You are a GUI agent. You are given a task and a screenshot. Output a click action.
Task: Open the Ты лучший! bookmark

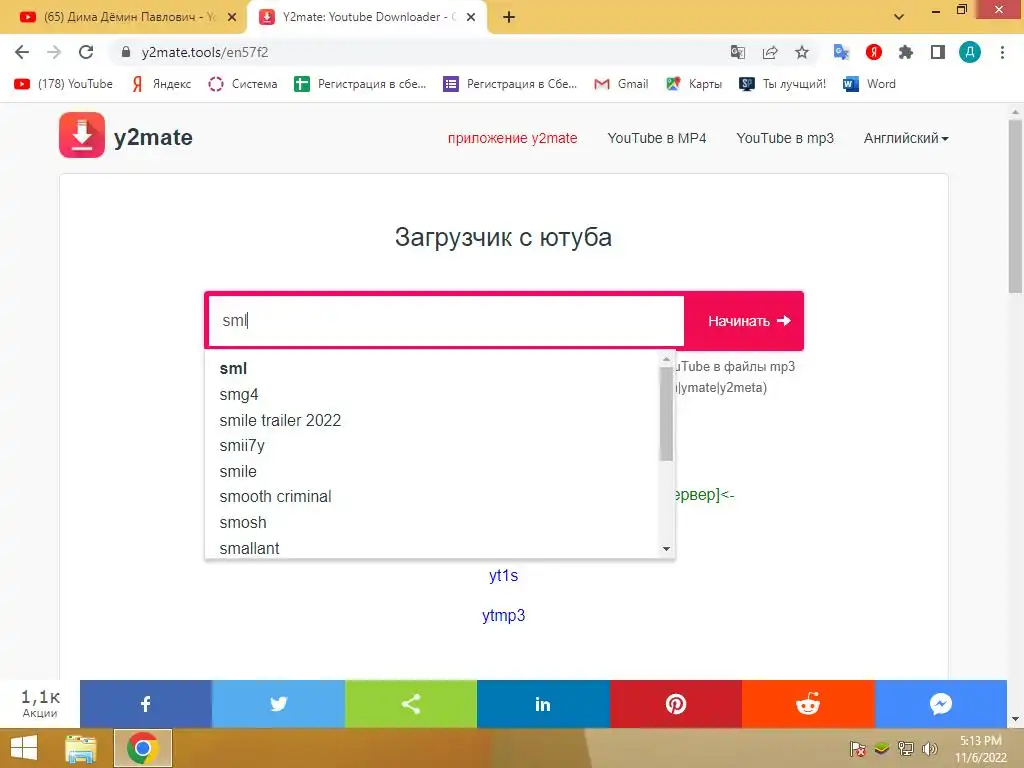click(782, 84)
